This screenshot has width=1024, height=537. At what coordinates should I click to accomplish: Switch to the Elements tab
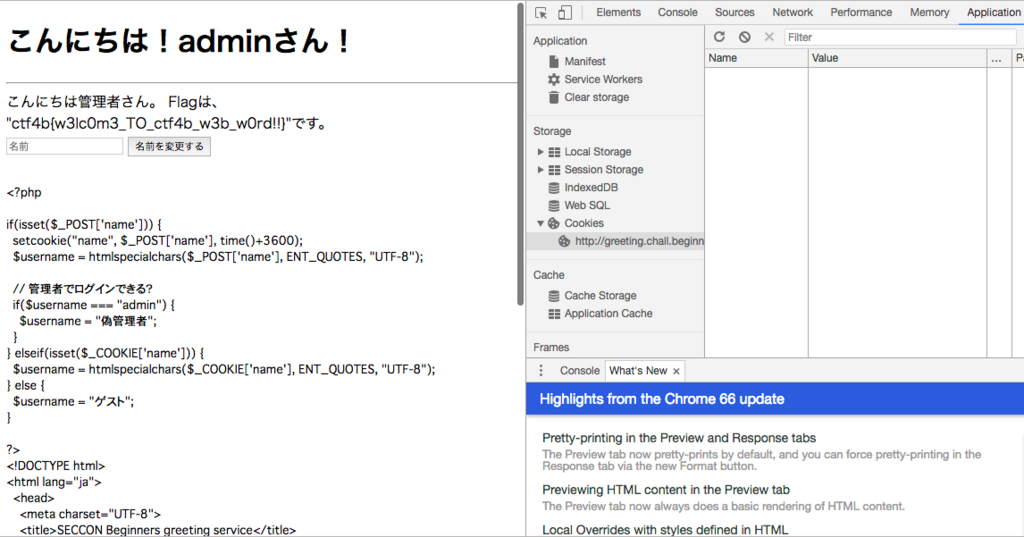pyautogui.click(x=618, y=12)
